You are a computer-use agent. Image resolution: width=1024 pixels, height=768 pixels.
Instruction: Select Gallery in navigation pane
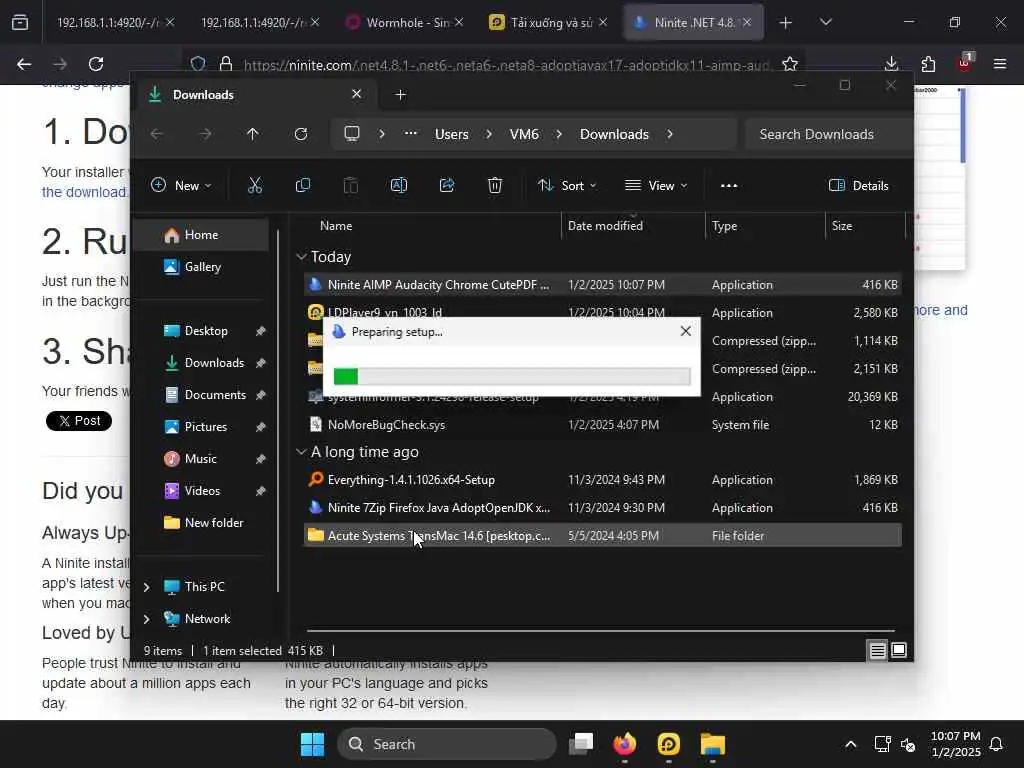(x=202, y=267)
